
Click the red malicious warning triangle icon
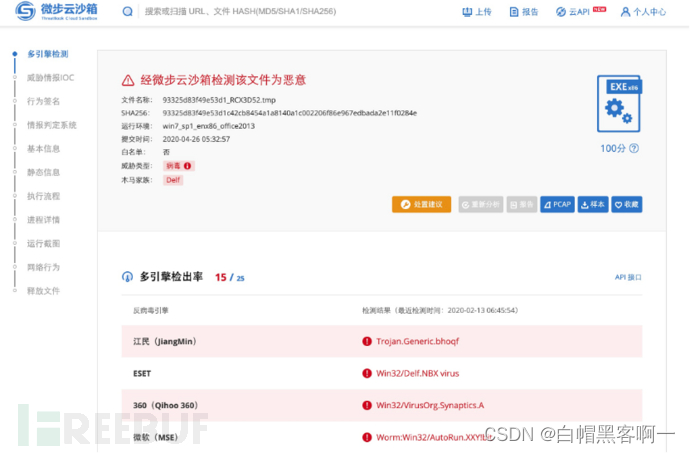pyautogui.click(x=128, y=80)
